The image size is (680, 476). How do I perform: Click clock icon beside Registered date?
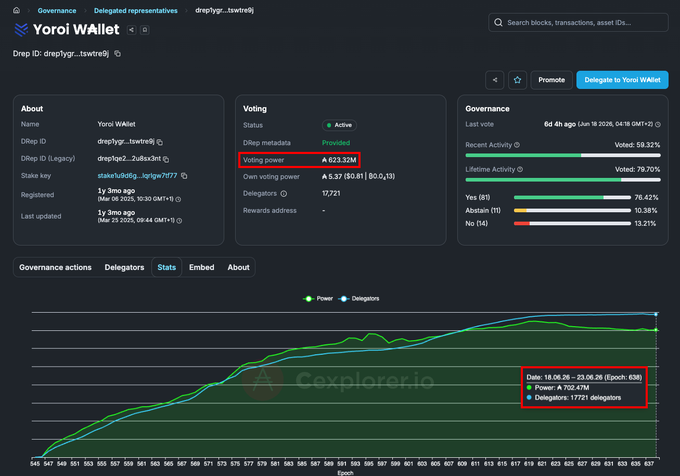click(x=178, y=199)
